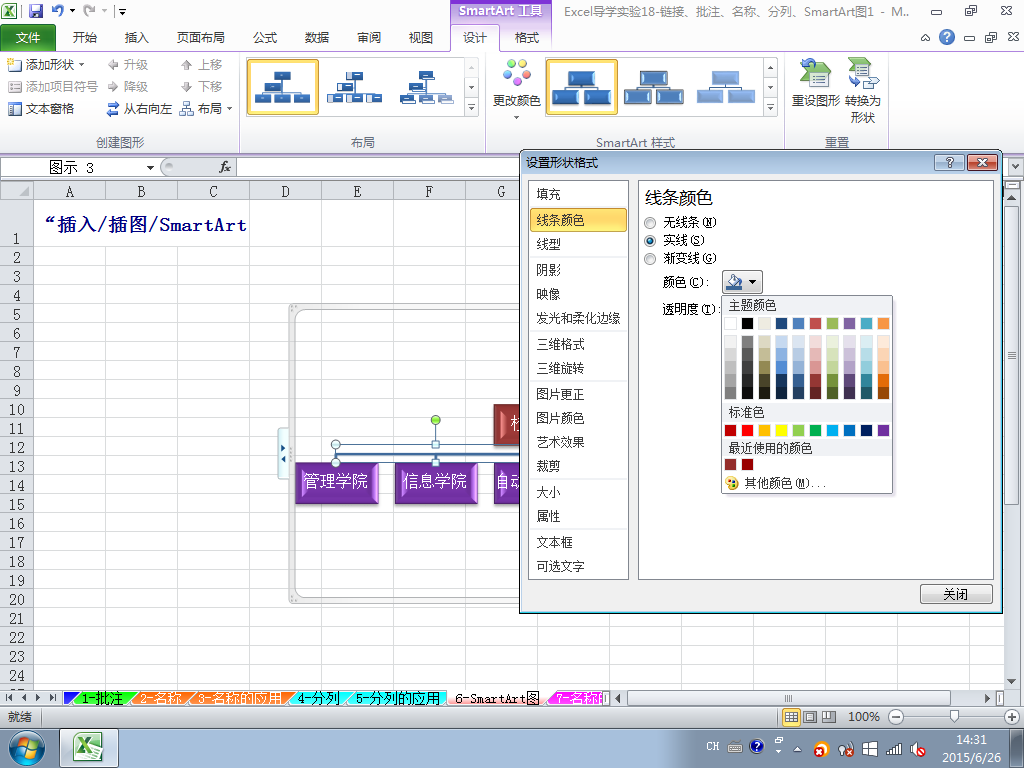Open the 文本窗格 text pane
The height and width of the screenshot is (768, 1024).
click(40, 108)
